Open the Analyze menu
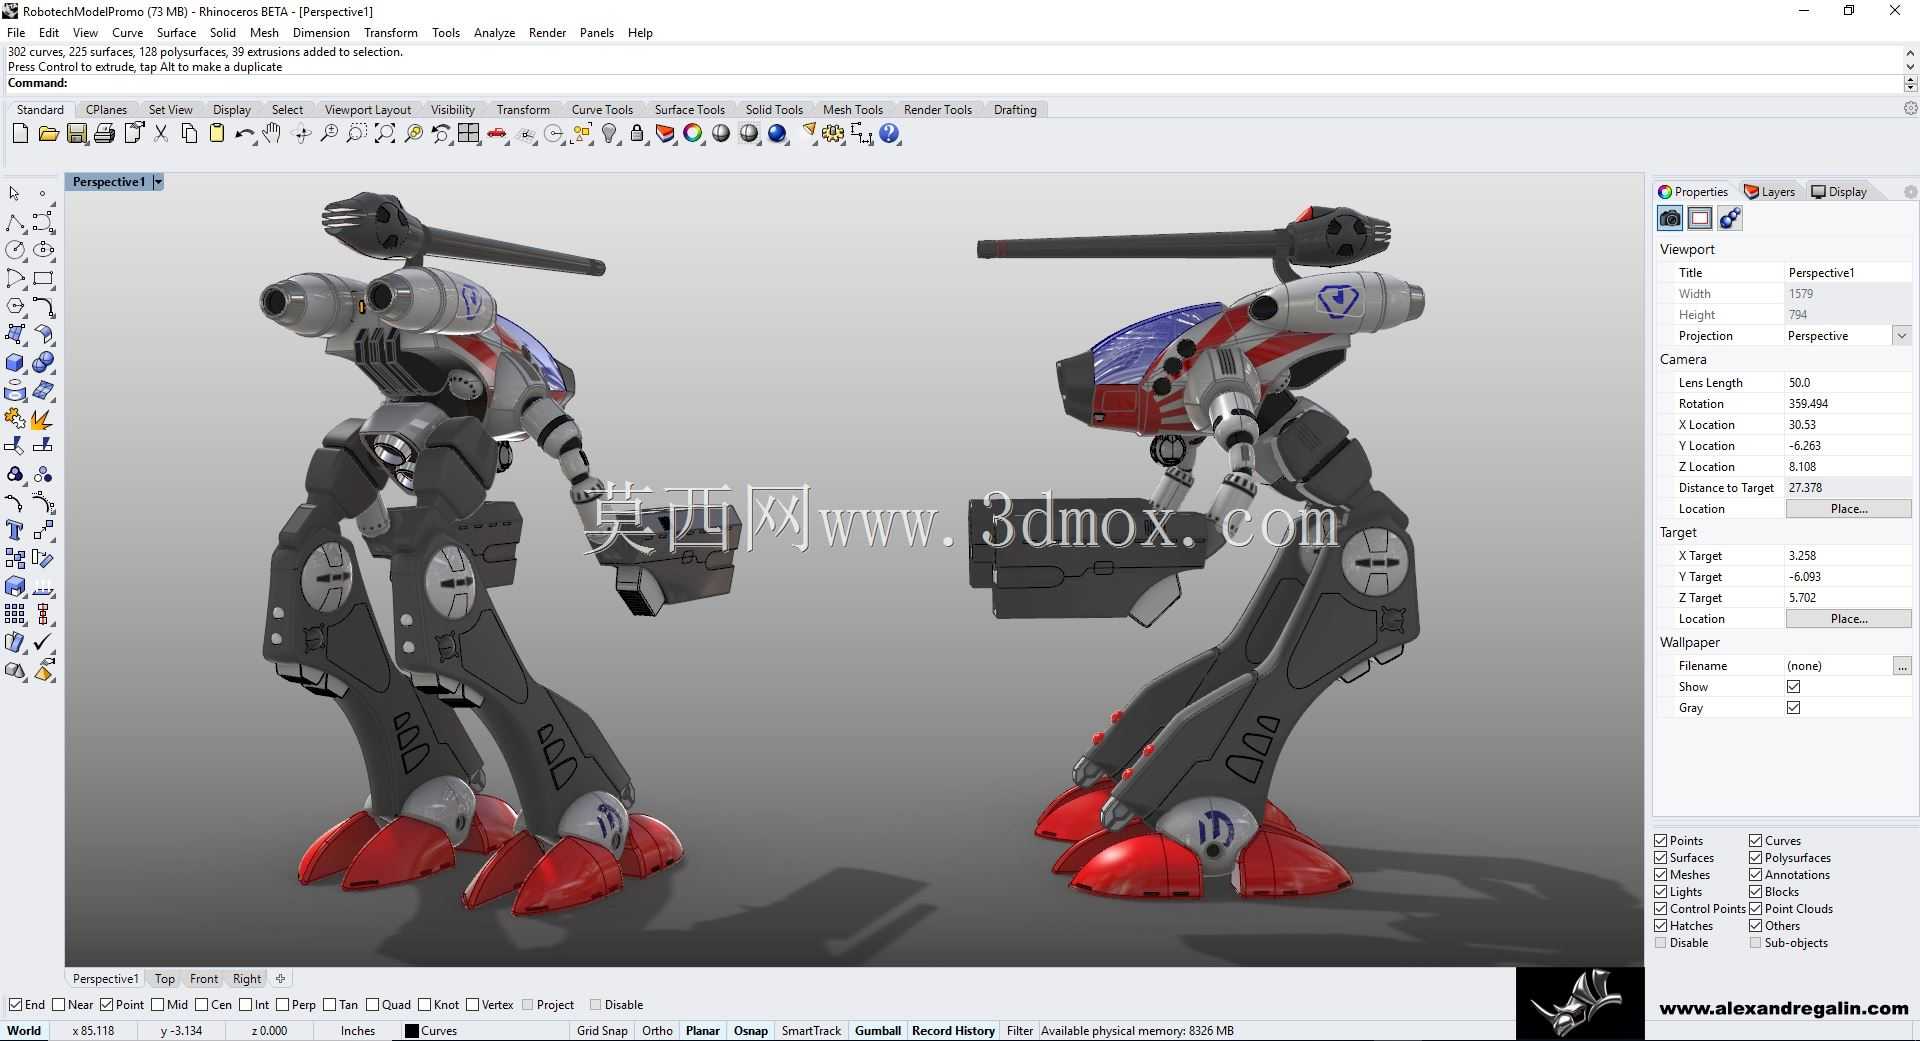The image size is (1920, 1041). [494, 32]
